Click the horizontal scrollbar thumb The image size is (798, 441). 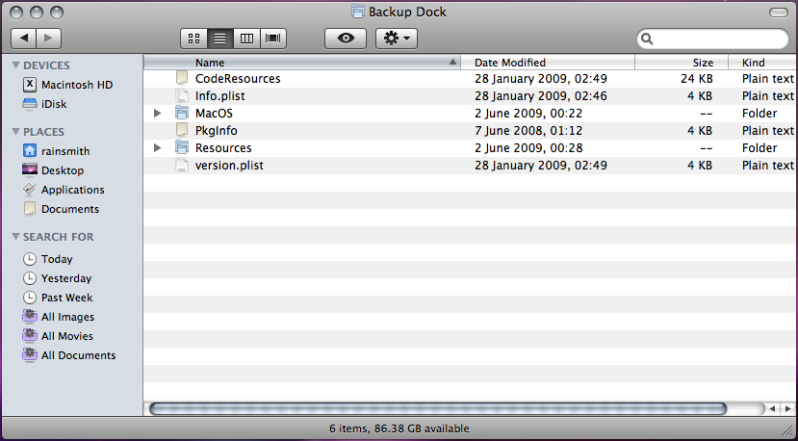coord(438,408)
